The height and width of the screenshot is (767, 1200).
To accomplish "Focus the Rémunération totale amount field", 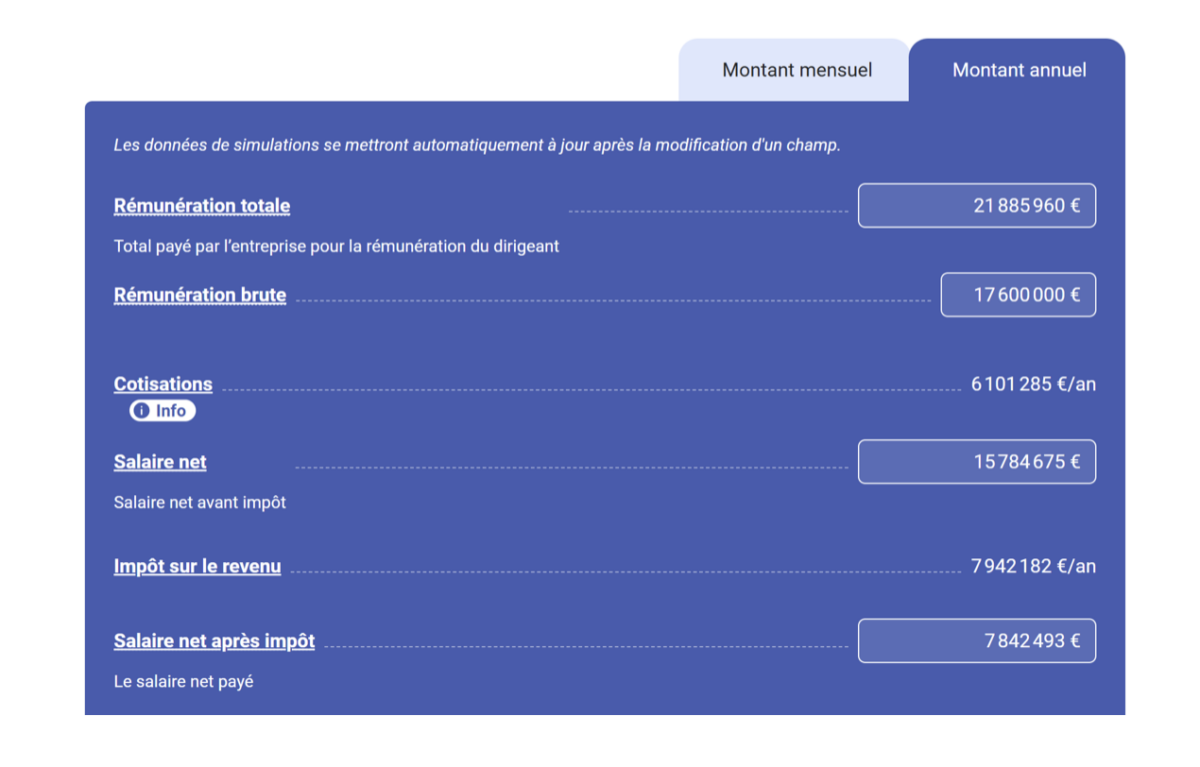I will tap(976, 206).
